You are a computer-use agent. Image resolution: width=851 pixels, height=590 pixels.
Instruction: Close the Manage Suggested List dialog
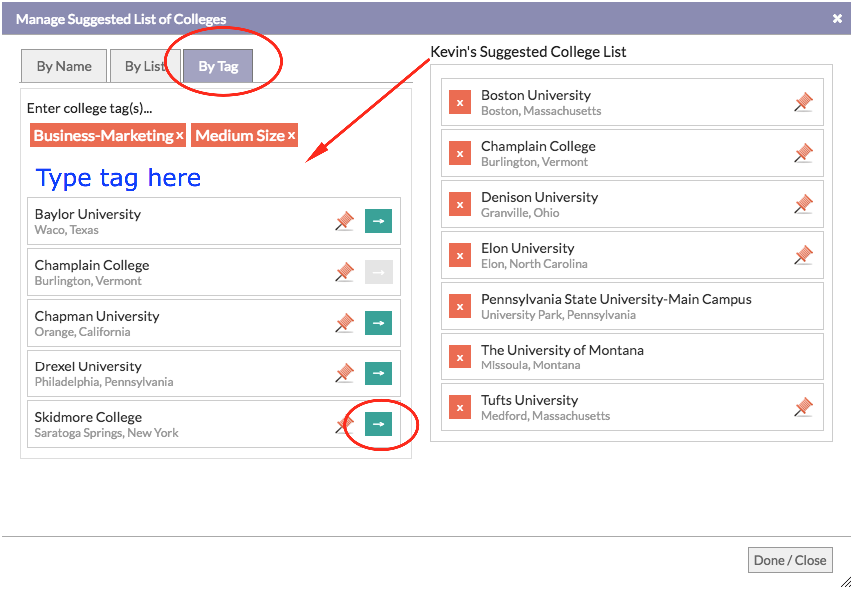837,19
